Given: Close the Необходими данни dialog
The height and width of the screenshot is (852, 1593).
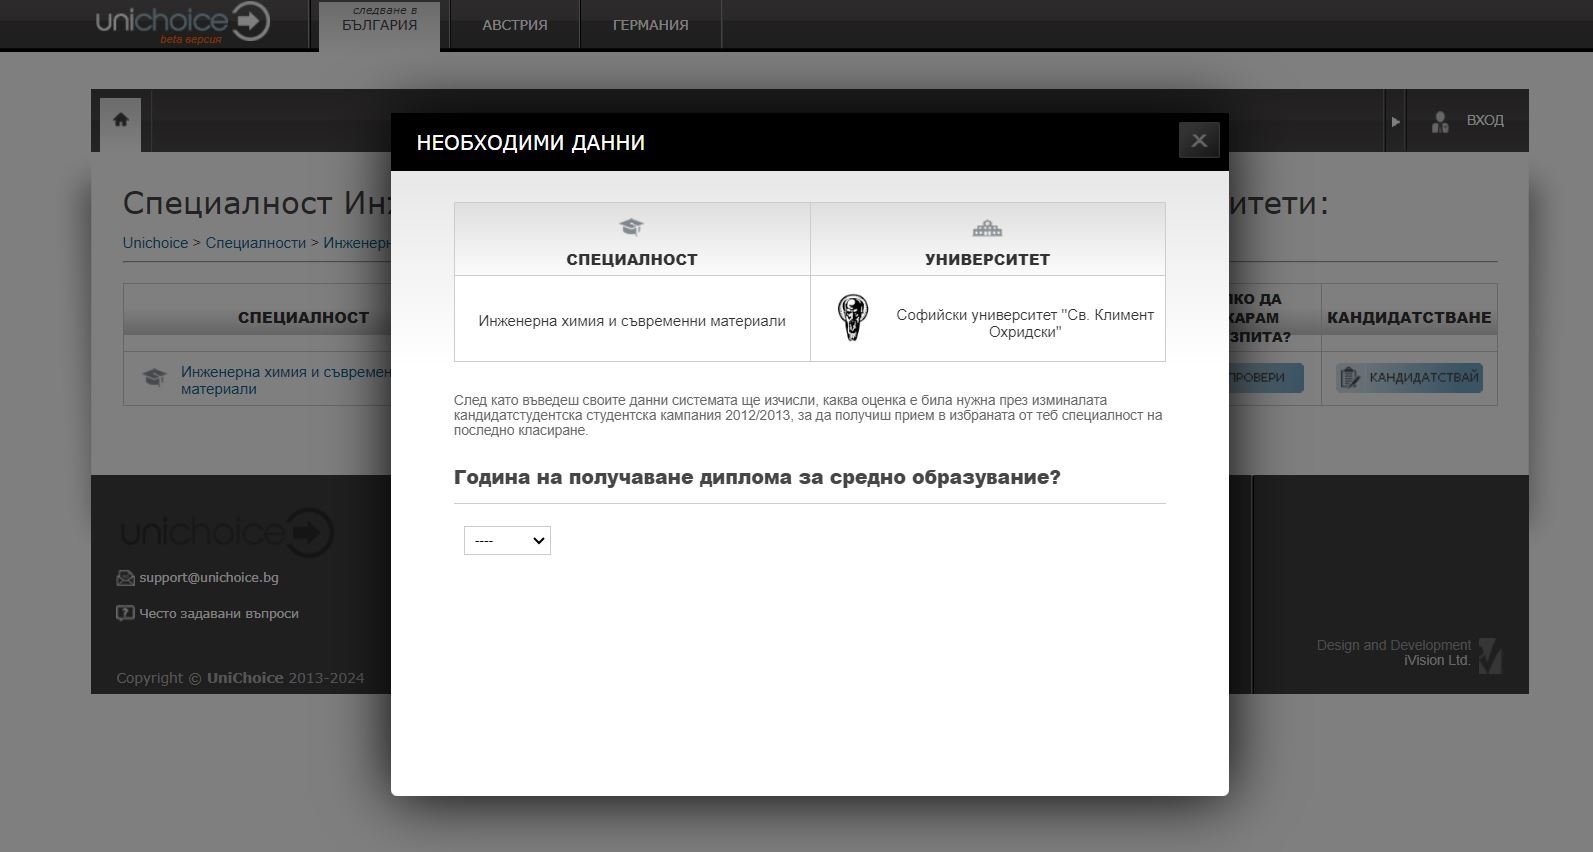Looking at the screenshot, I should tap(1198, 141).
